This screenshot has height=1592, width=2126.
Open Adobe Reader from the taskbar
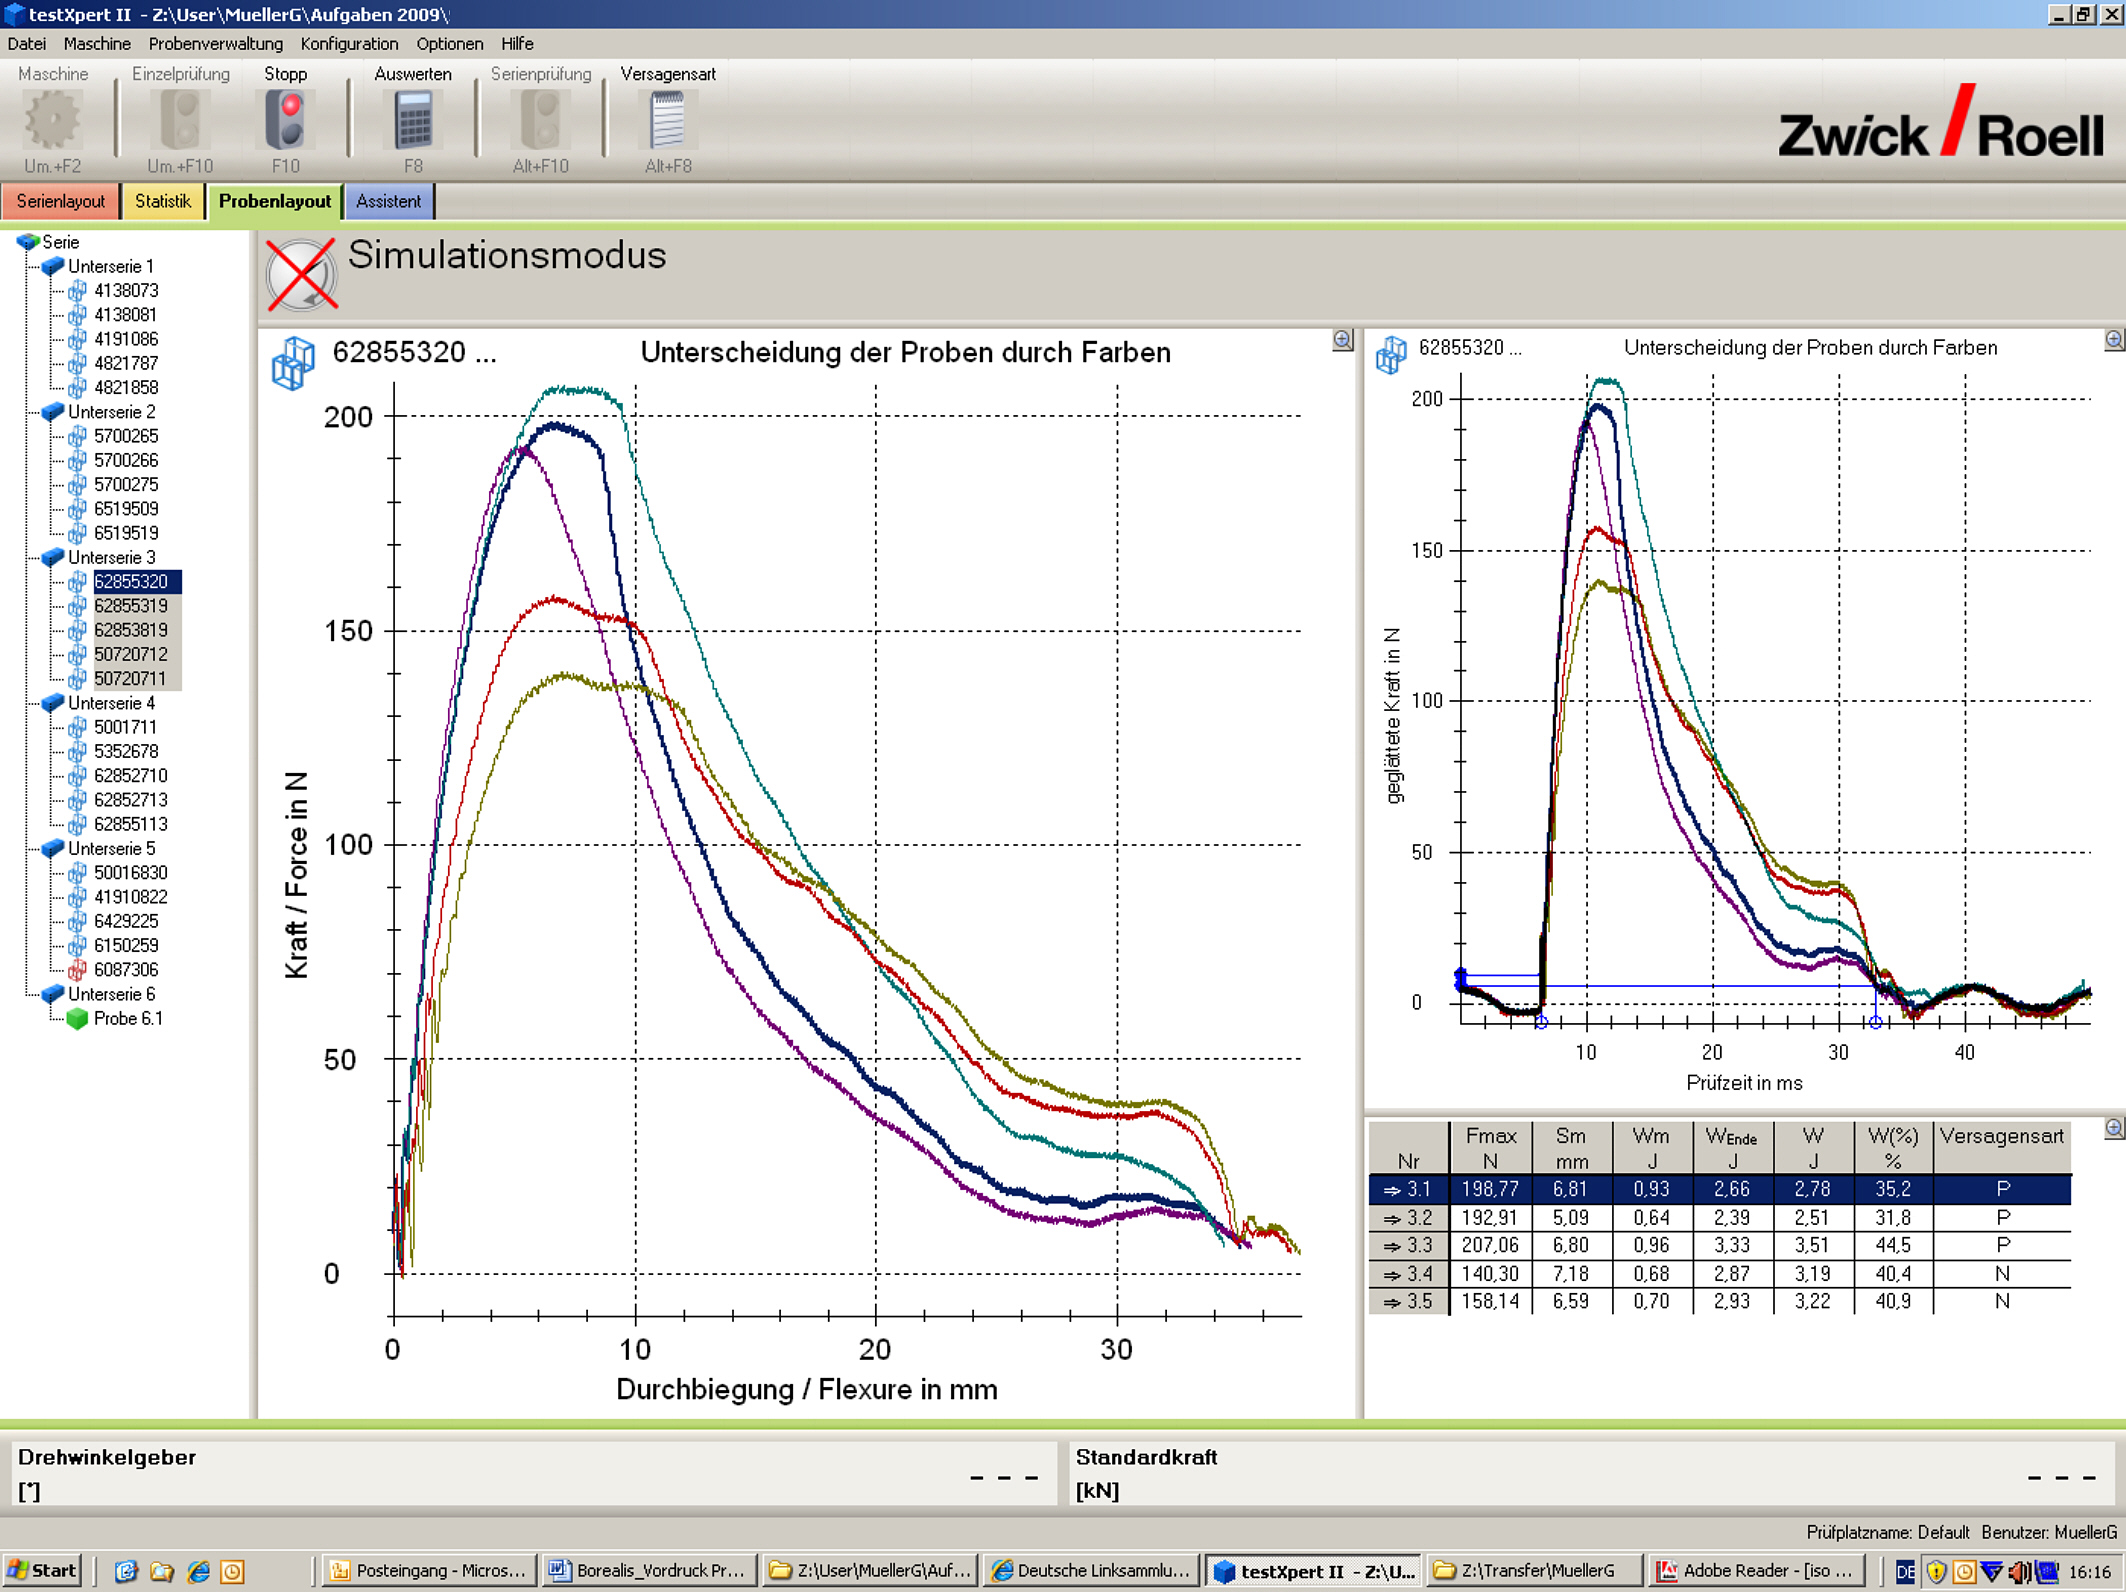1757,1570
